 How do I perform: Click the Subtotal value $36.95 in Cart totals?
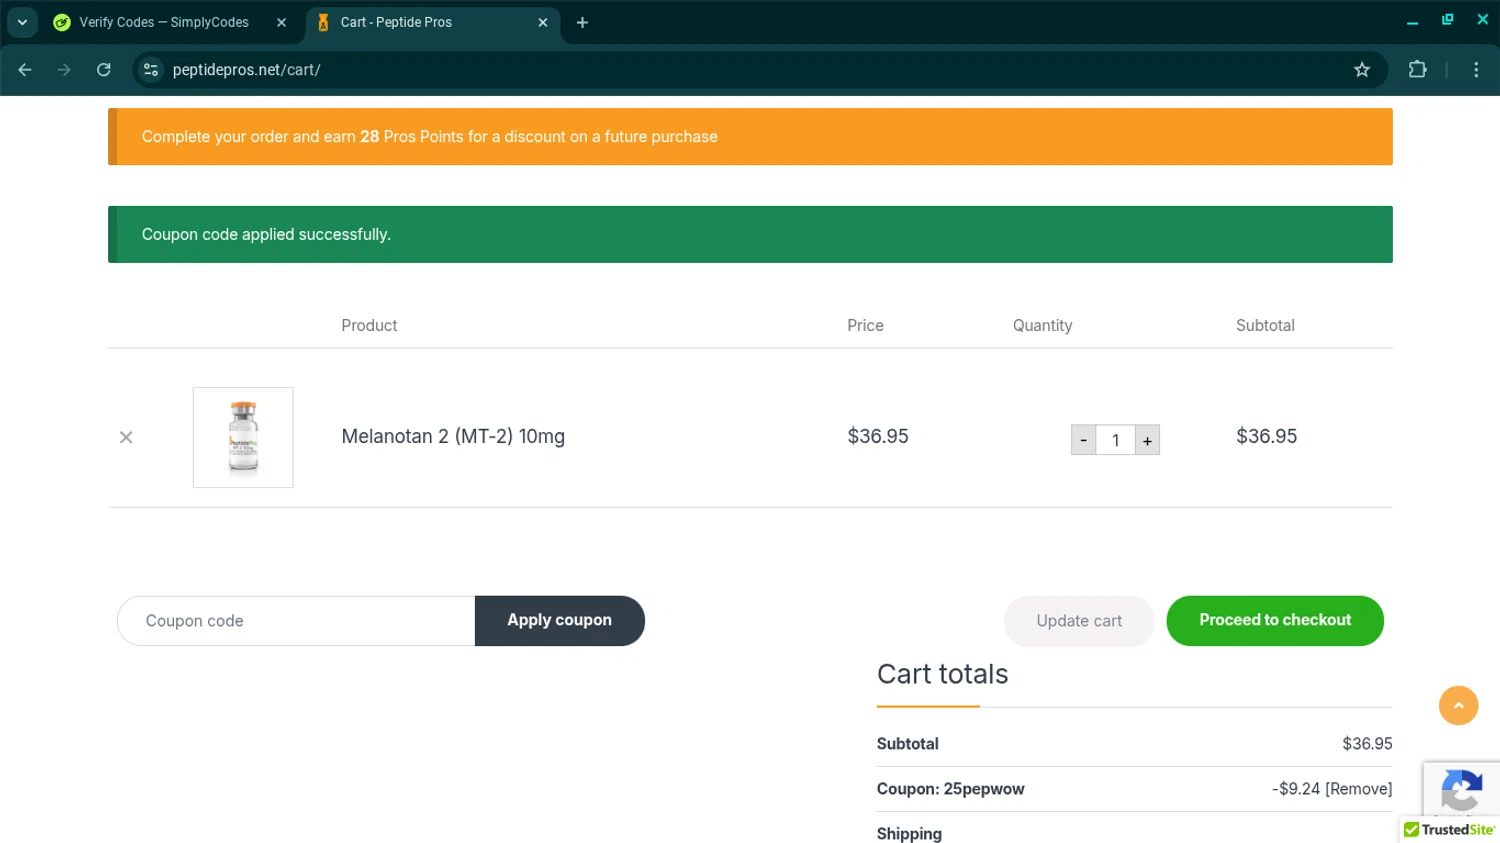tap(1367, 744)
